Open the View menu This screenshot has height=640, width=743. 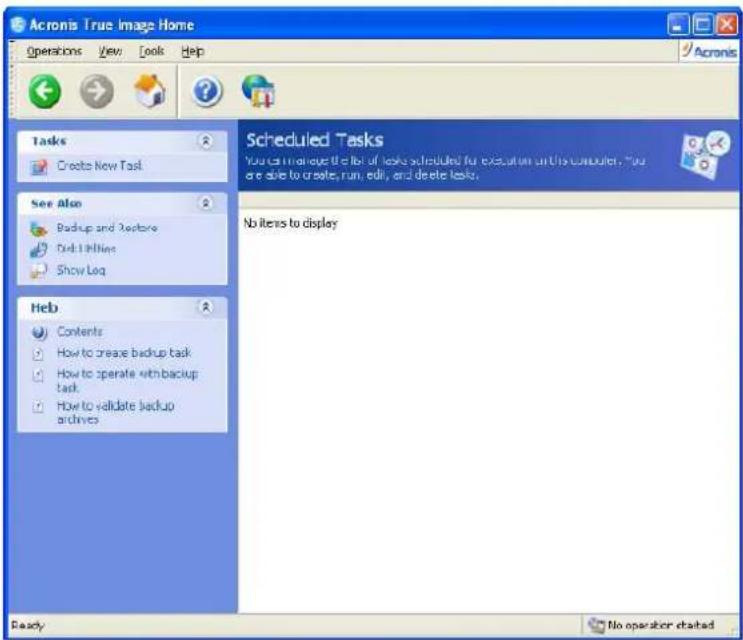110,51
